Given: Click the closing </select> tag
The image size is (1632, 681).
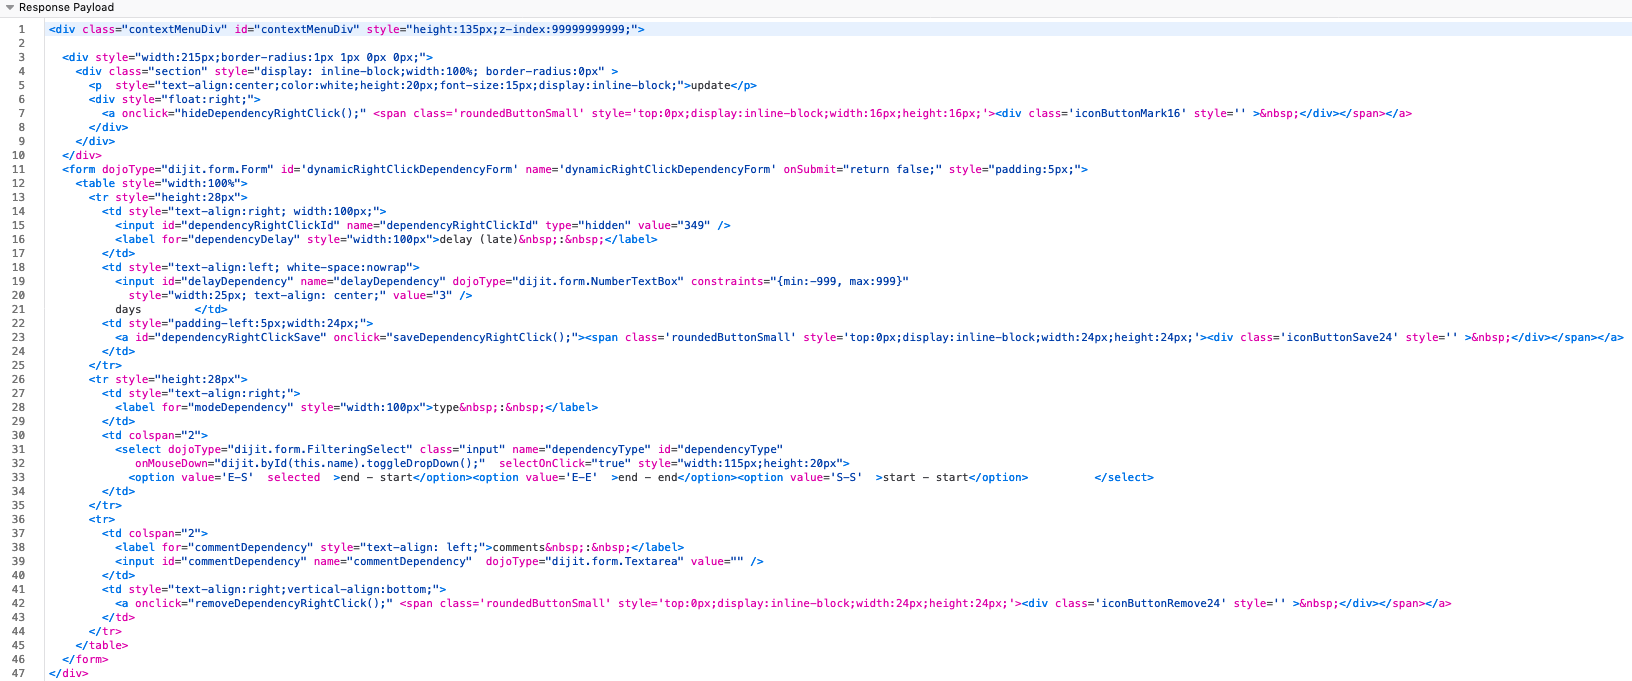Looking at the screenshot, I should [1123, 477].
